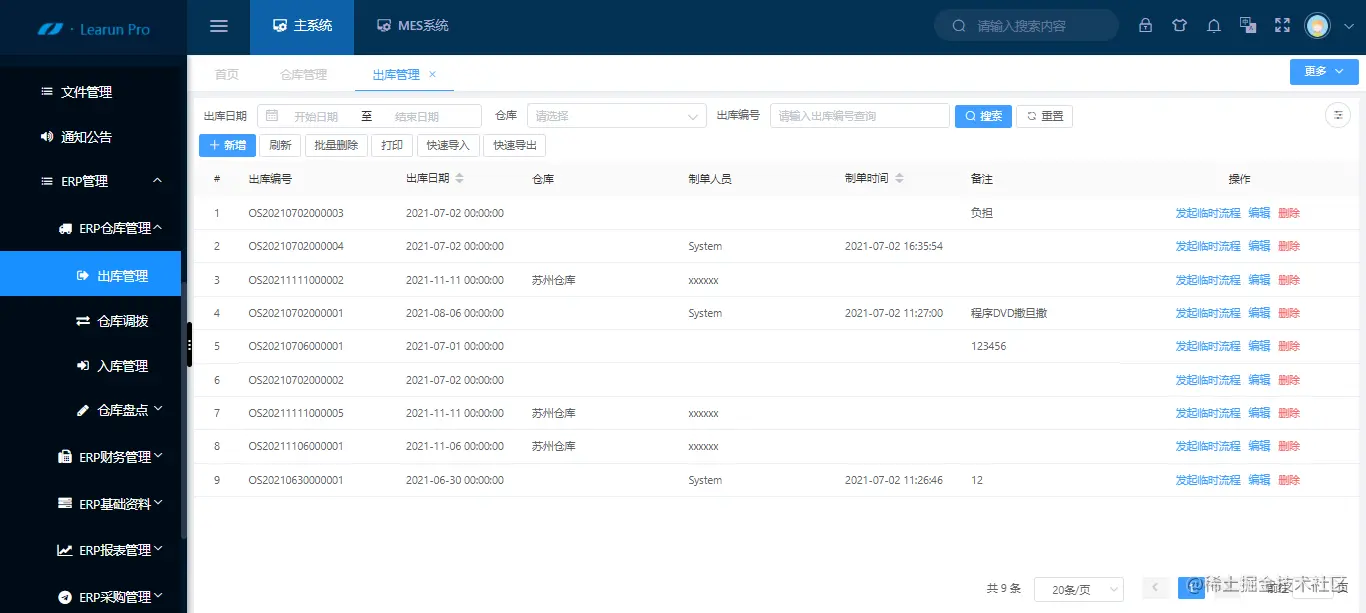This screenshot has width=1366, height=613.
Task: Click 发起临时流程 link in the first row
Action: (x=1207, y=212)
